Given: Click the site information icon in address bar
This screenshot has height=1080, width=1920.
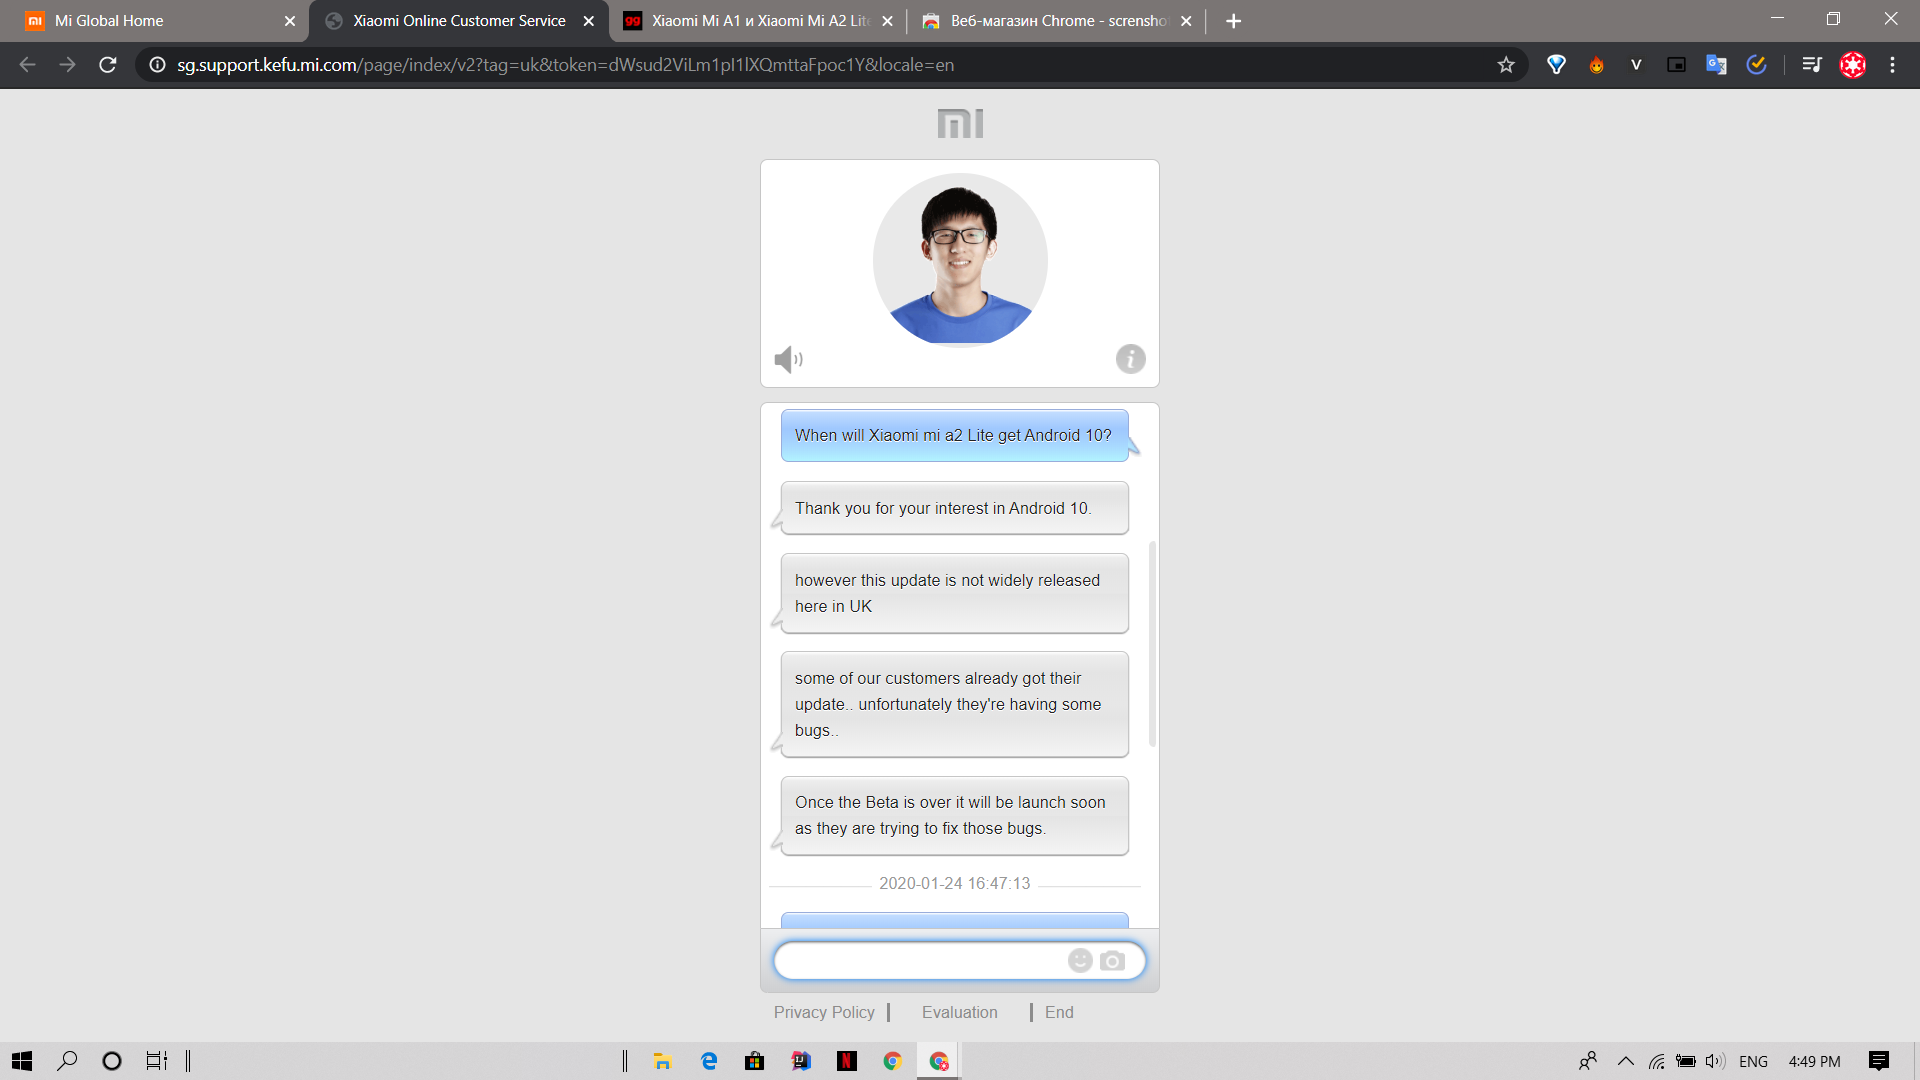Looking at the screenshot, I should [x=157, y=65].
